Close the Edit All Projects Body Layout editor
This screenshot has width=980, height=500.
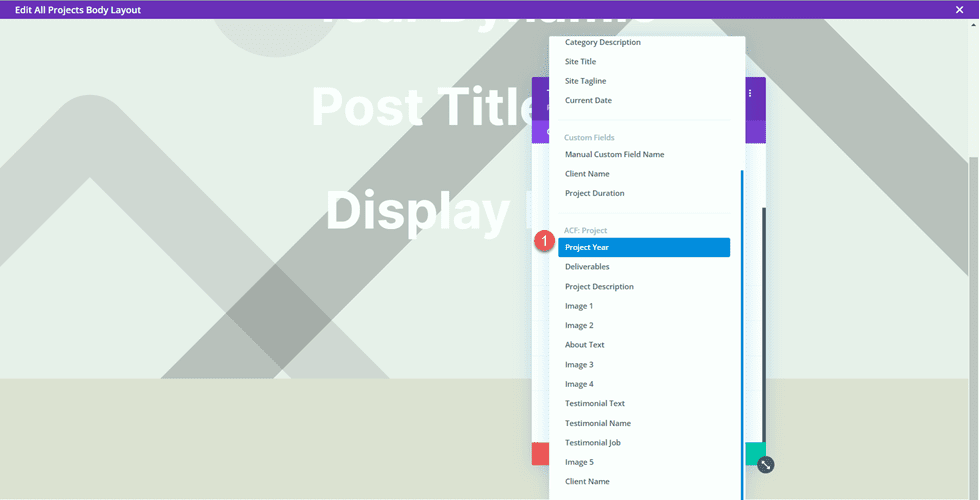(959, 9)
